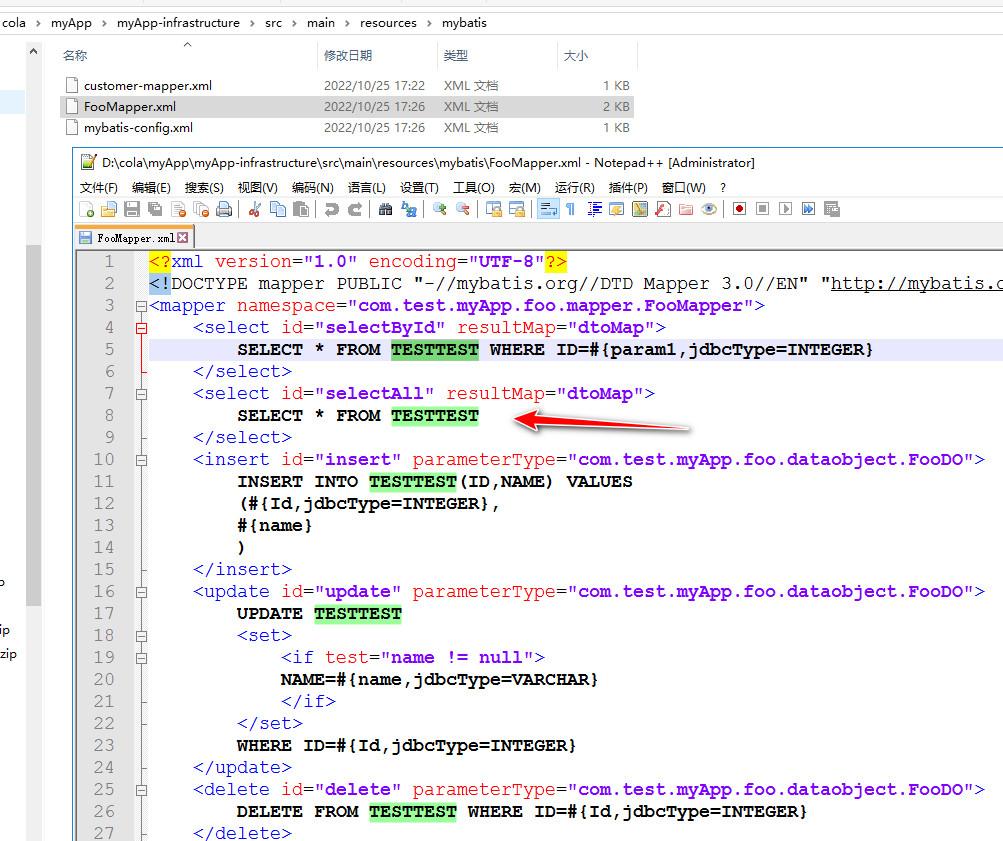Open the 文件(F) menu
This screenshot has height=841, width=1003.
coord(99,187)
